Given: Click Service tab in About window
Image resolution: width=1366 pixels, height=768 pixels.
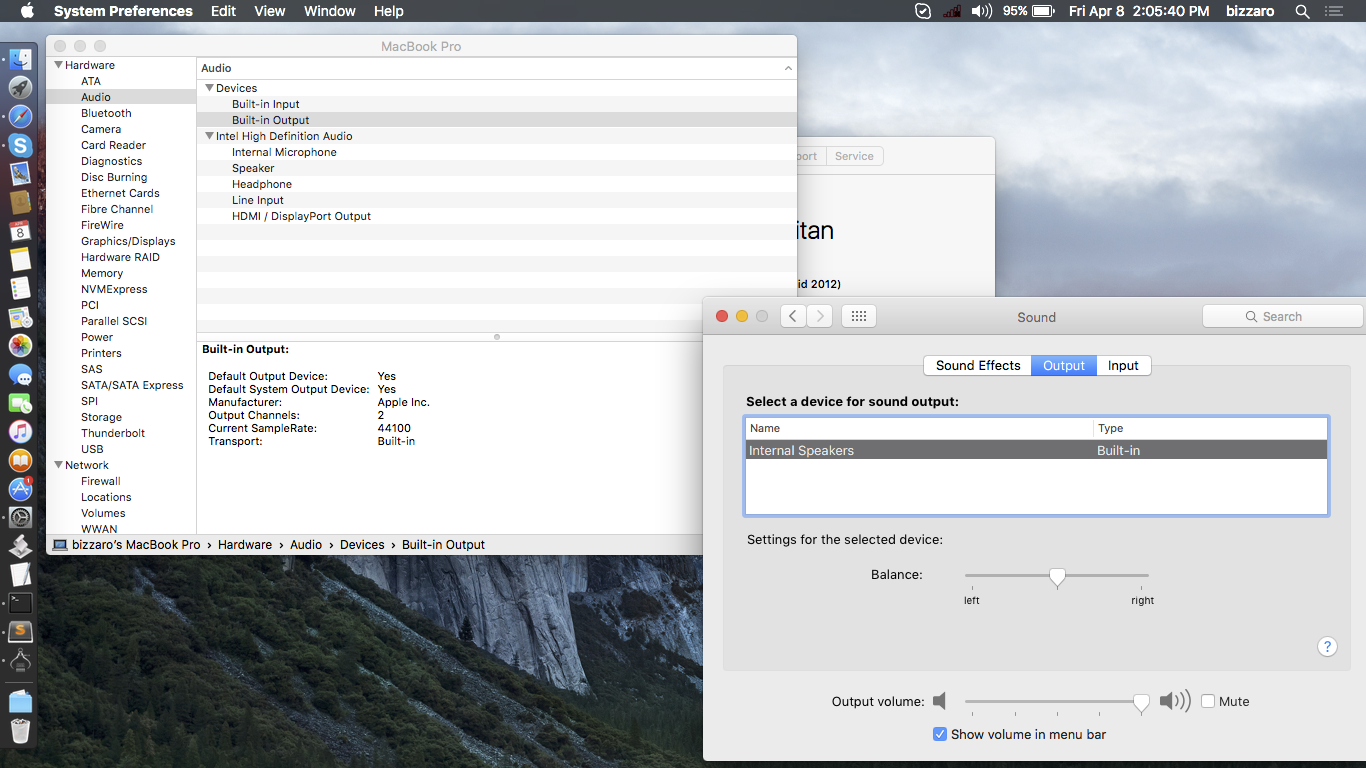Looking at the screenshot, I should pyautogui.click(x=854, y=156).
